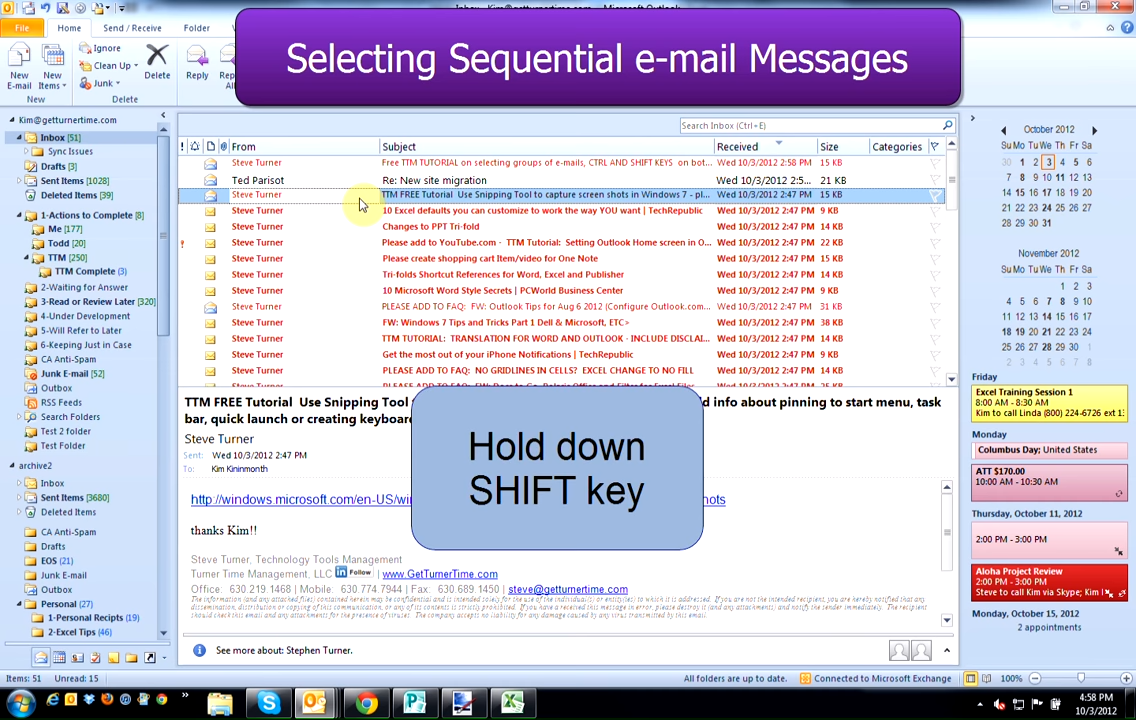This screenshot has width=1136, height=720.
Task: Click the steve@getturnertime.com email link
Action: click(x=568, y=590)
